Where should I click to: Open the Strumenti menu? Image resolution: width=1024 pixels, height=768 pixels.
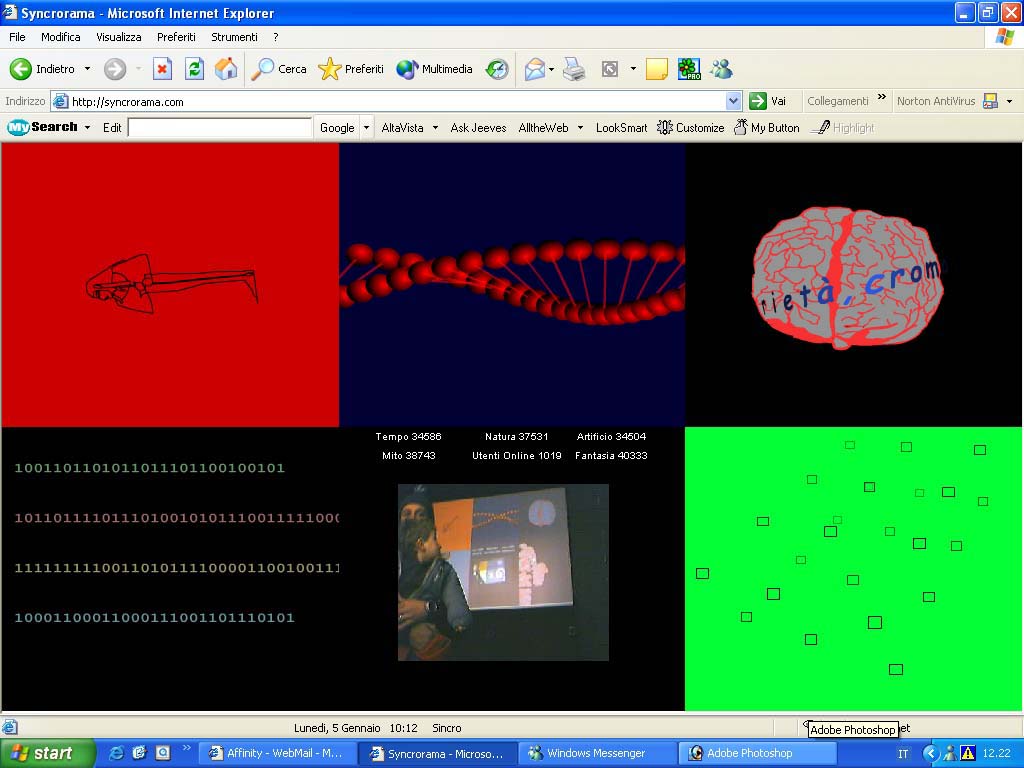[x=234, y=37]
